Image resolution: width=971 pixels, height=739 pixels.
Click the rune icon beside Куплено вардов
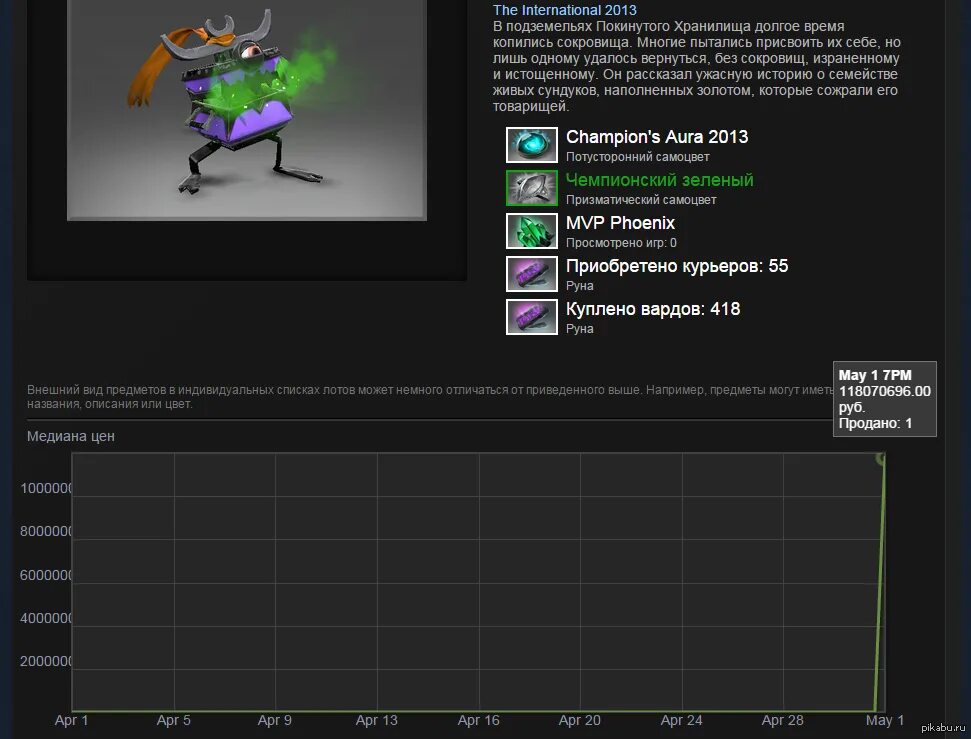pyautogui.click(x=531, y=317)
